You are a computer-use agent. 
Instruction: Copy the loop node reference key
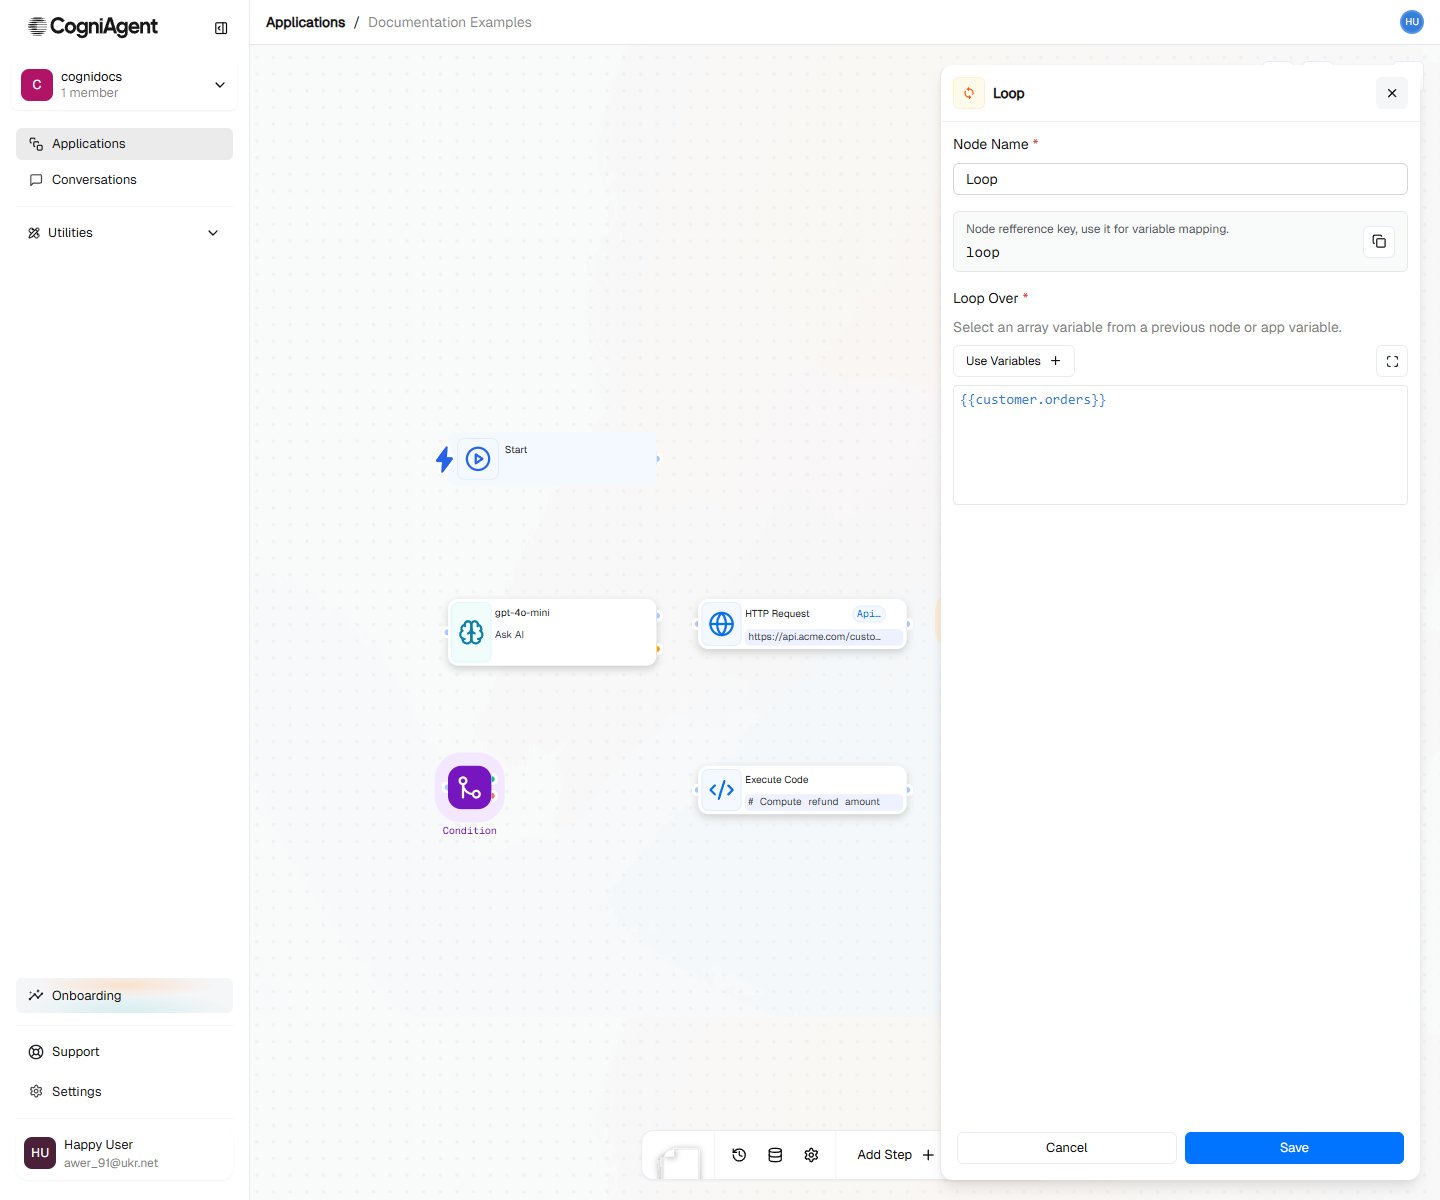pos(1379,241)
